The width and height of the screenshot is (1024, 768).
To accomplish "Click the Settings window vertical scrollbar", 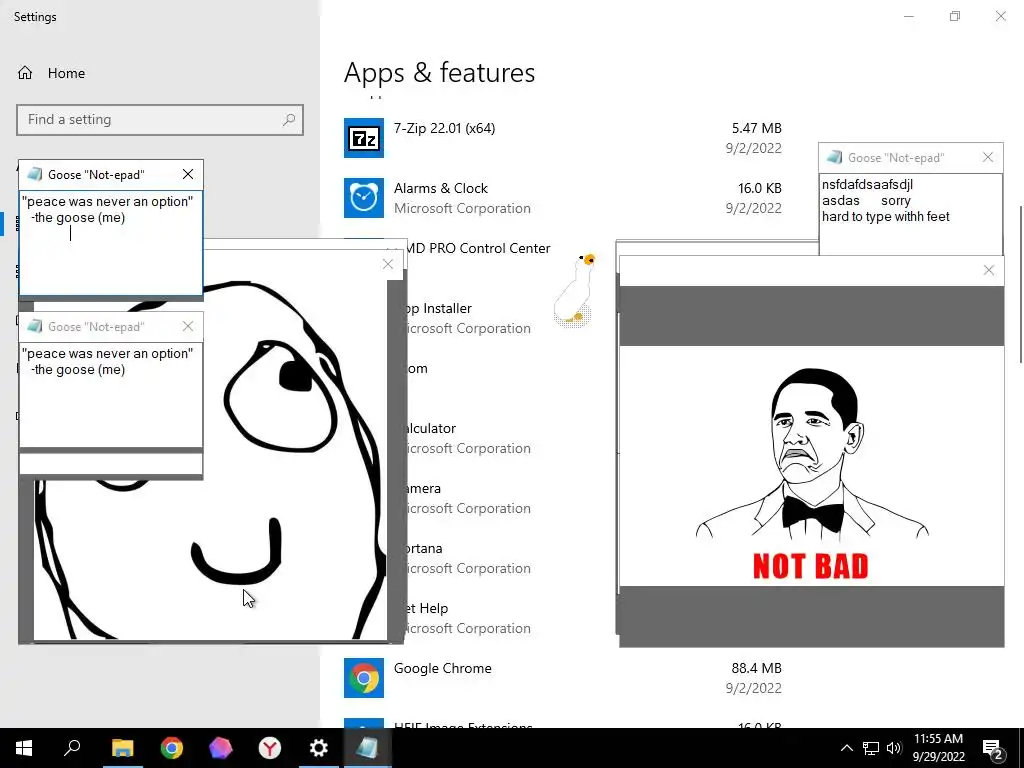I will click(x=1020, y=285).
